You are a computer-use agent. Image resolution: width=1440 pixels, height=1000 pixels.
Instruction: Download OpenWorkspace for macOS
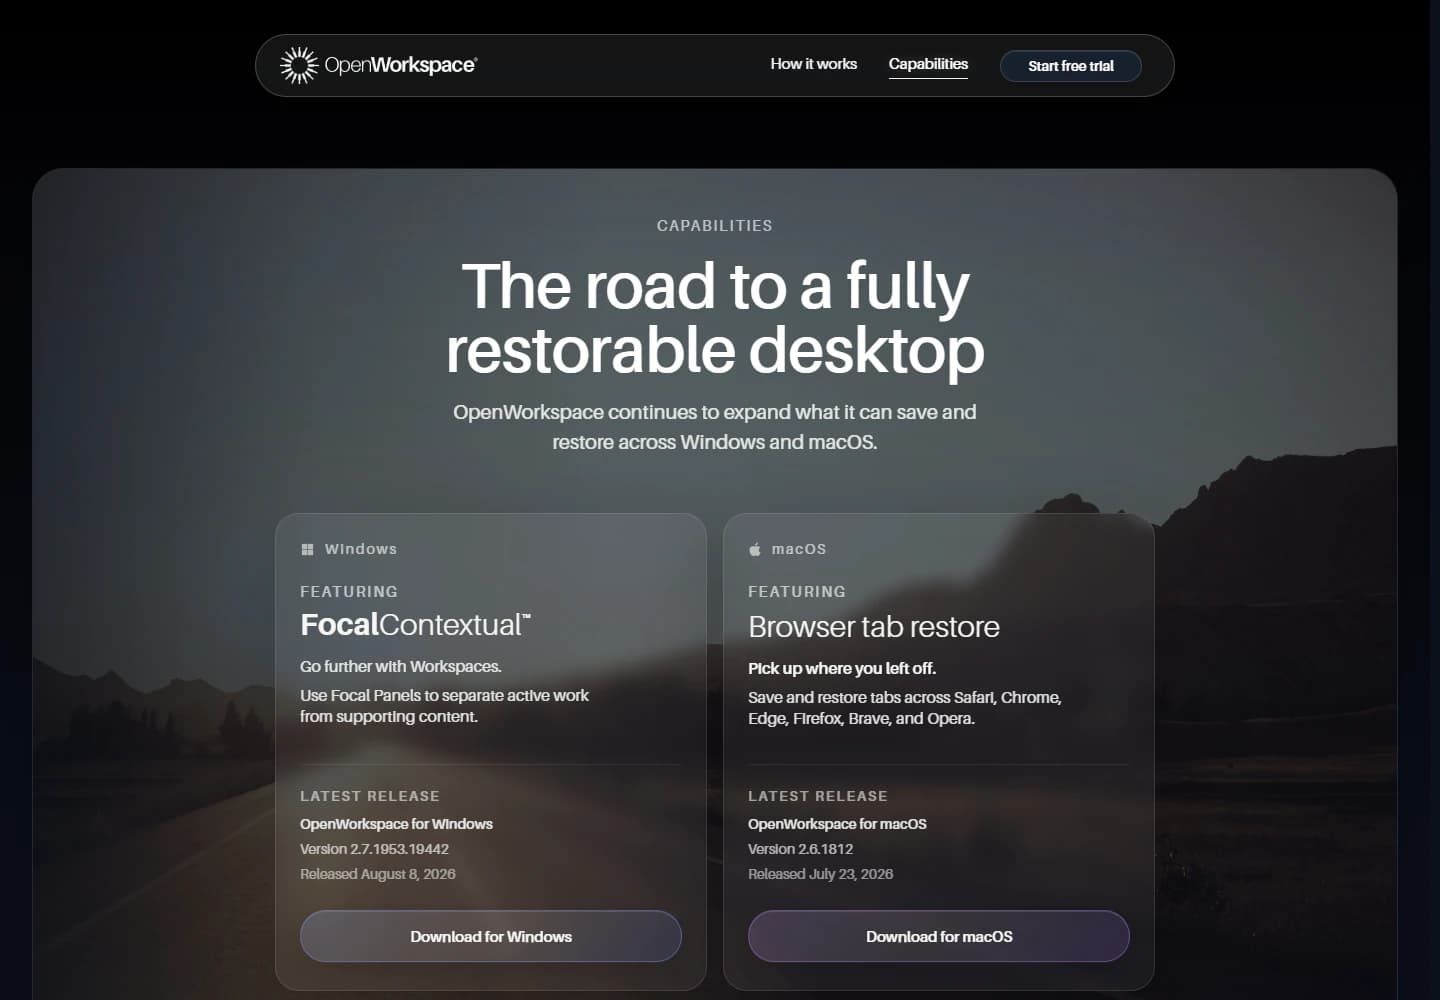(939, 936)
